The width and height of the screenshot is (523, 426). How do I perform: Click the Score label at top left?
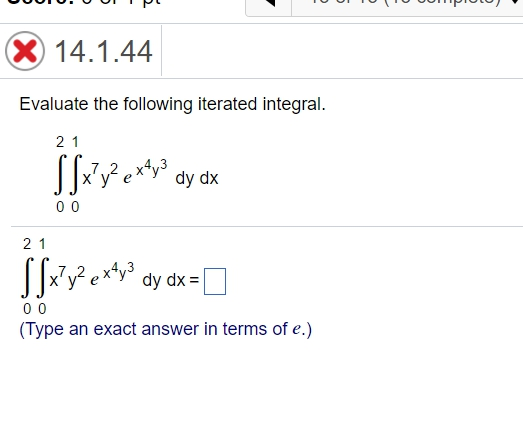(x=40, y=2)
